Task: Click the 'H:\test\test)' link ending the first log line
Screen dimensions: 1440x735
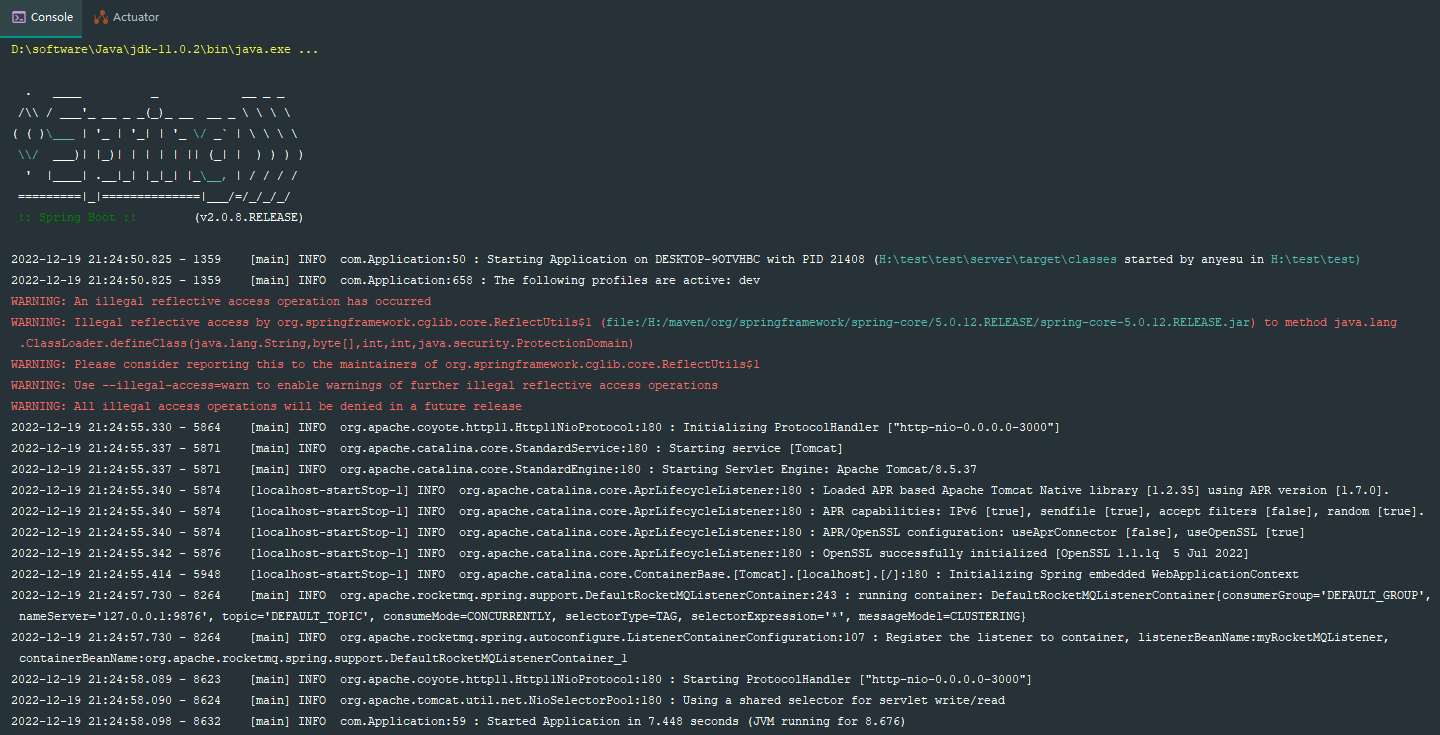Action: [x=1315, y=259]
